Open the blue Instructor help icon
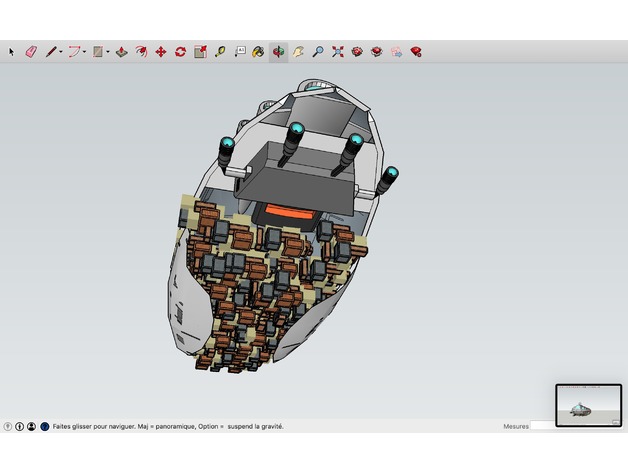 tap(45, 427)
